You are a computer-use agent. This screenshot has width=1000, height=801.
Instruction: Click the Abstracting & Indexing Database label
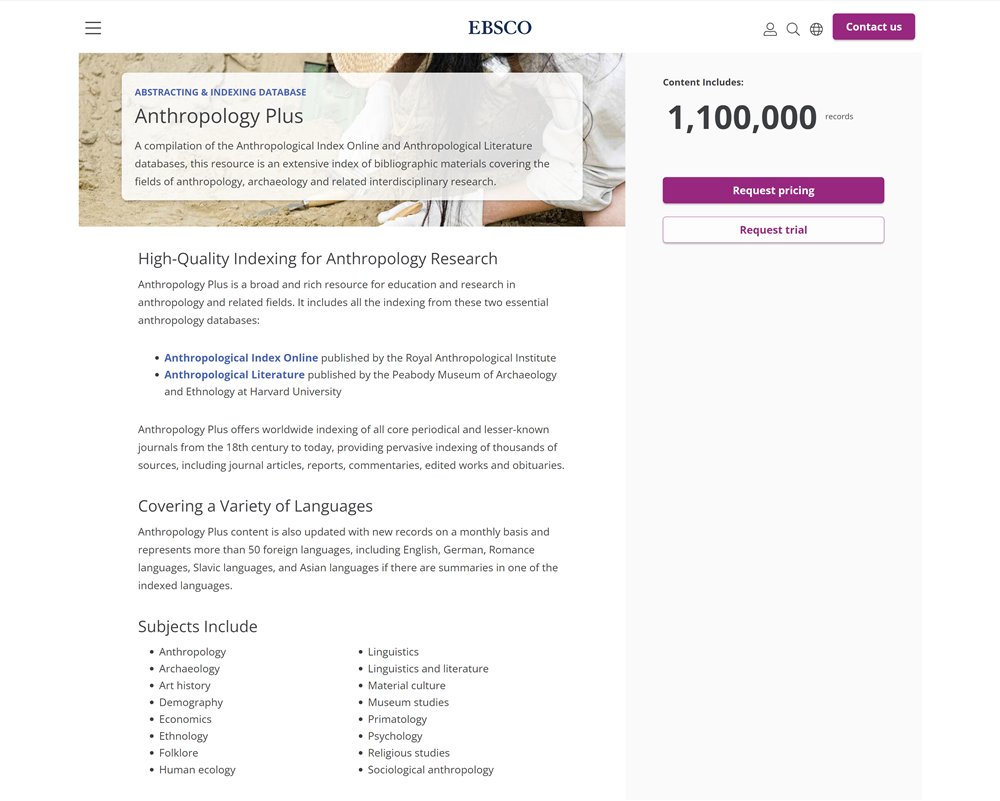(x=220, y=92)
